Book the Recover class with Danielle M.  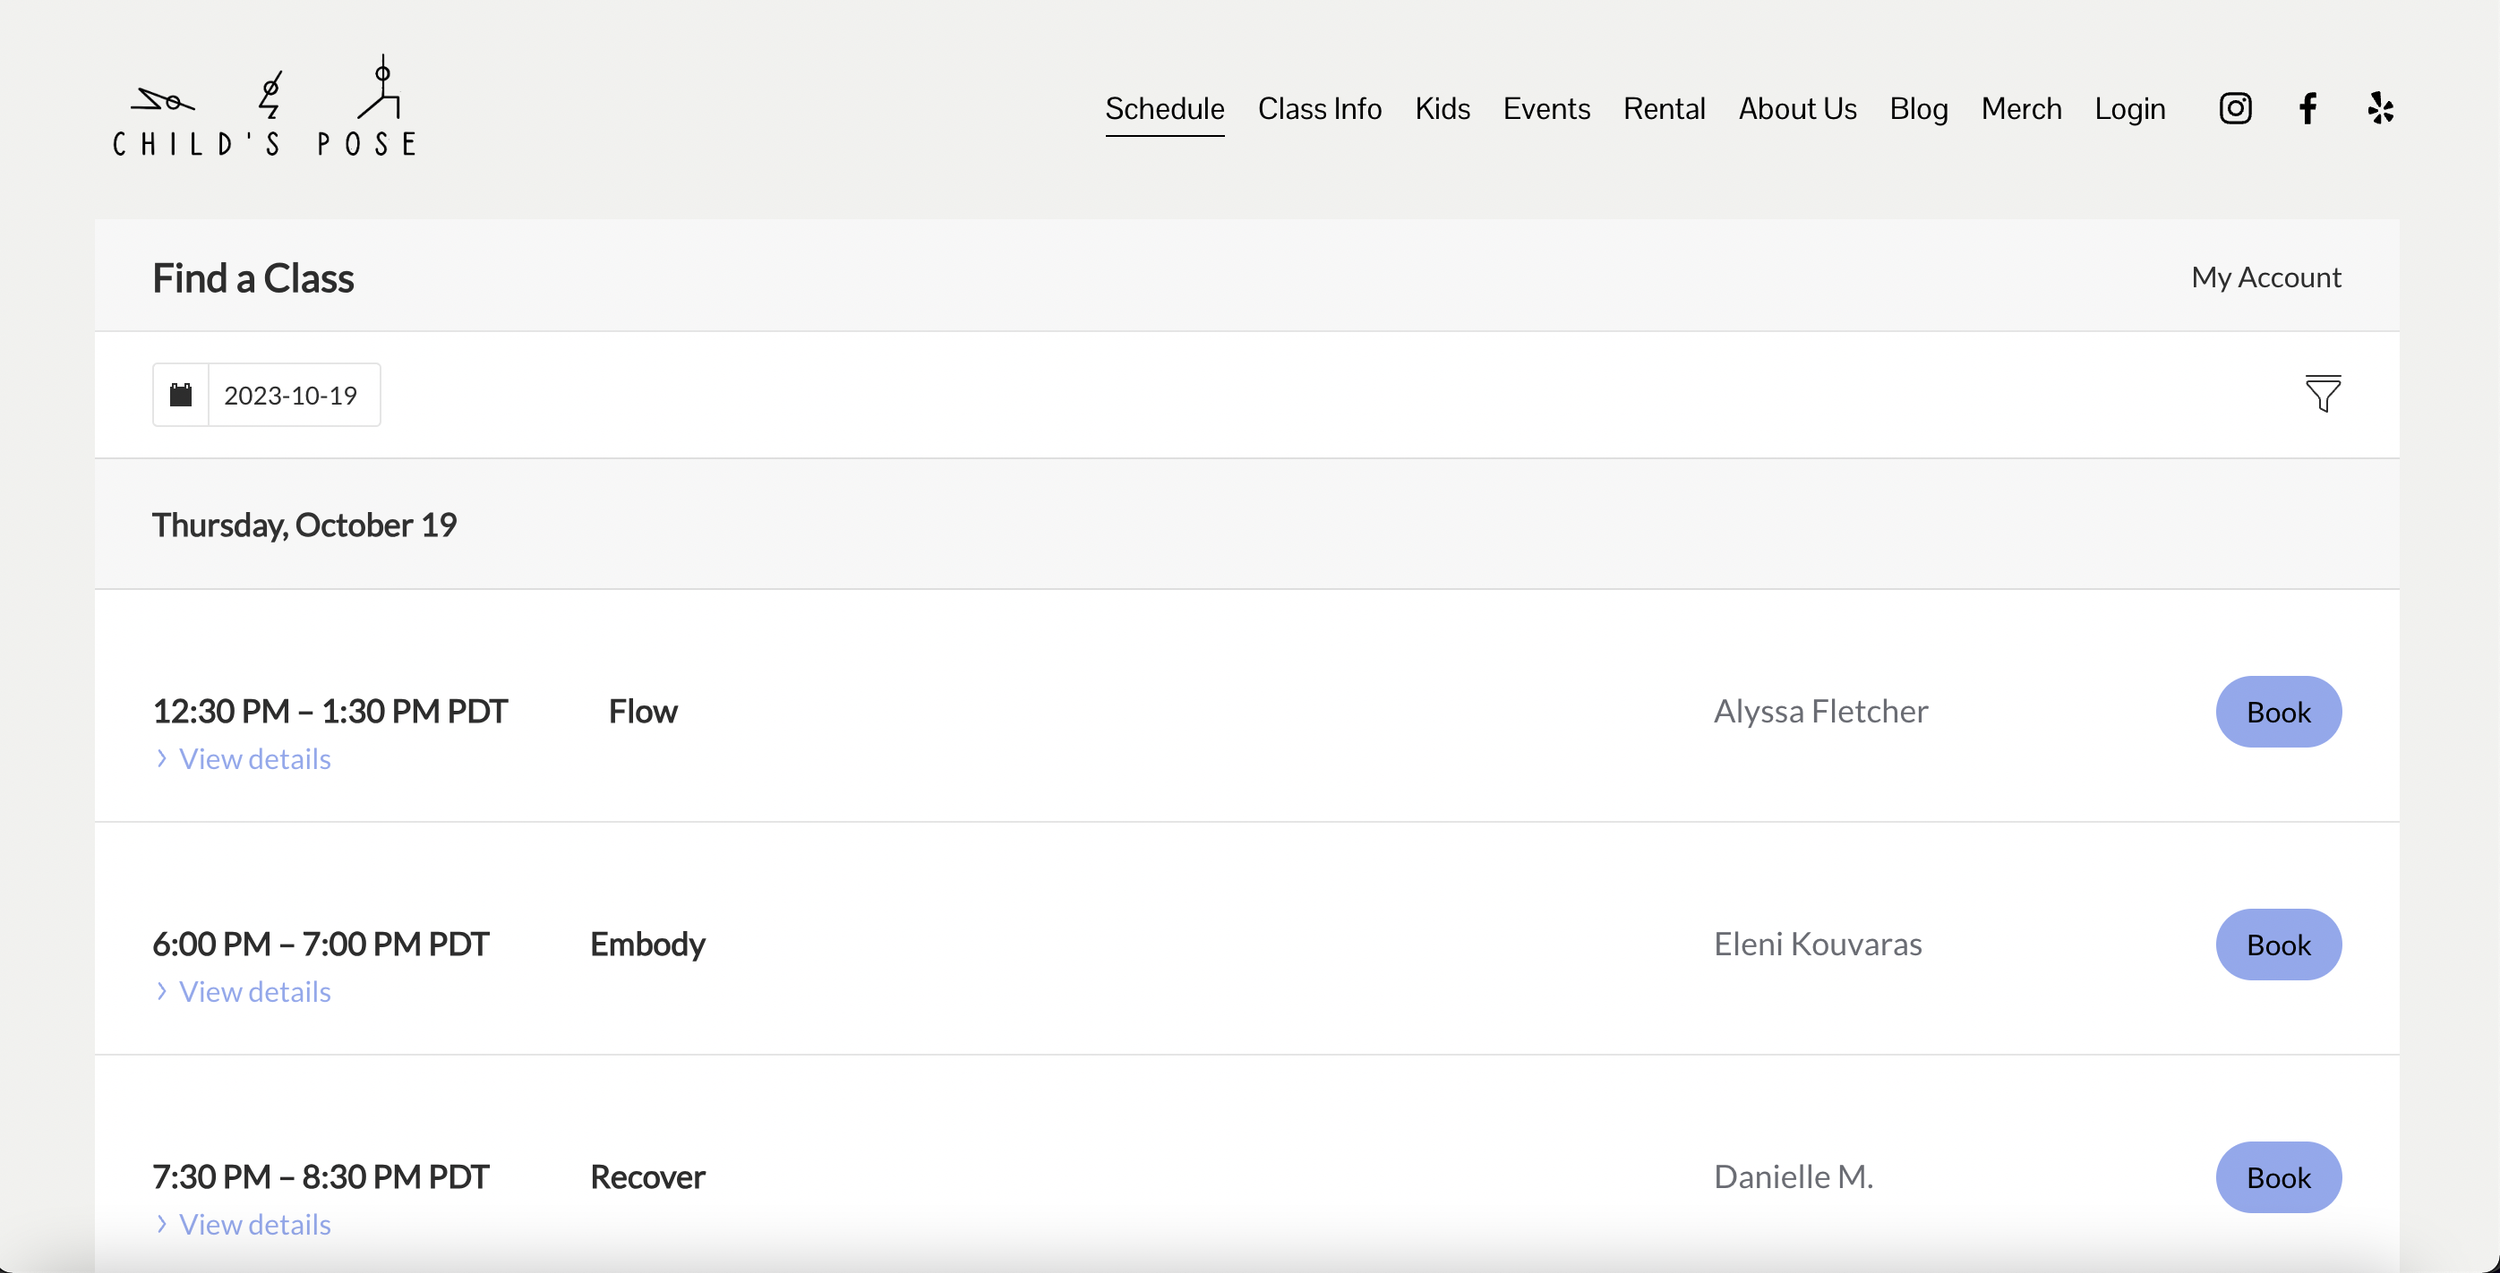[x=2278, y=1178]
